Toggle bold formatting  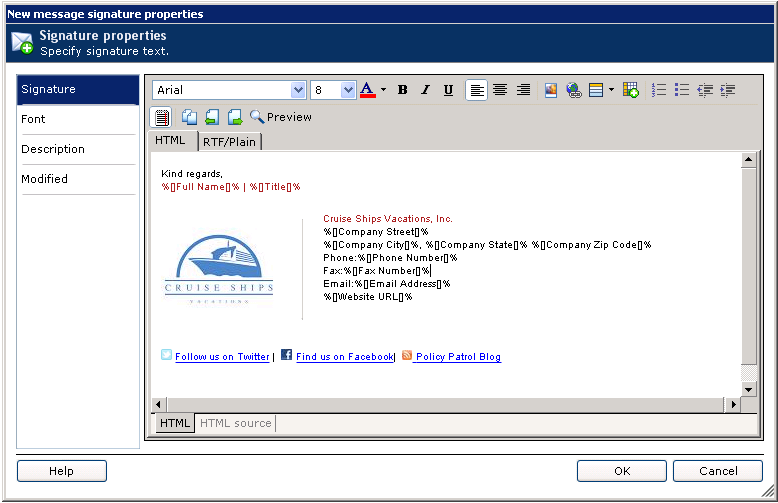pyautogui.click(x=403, y=90)
